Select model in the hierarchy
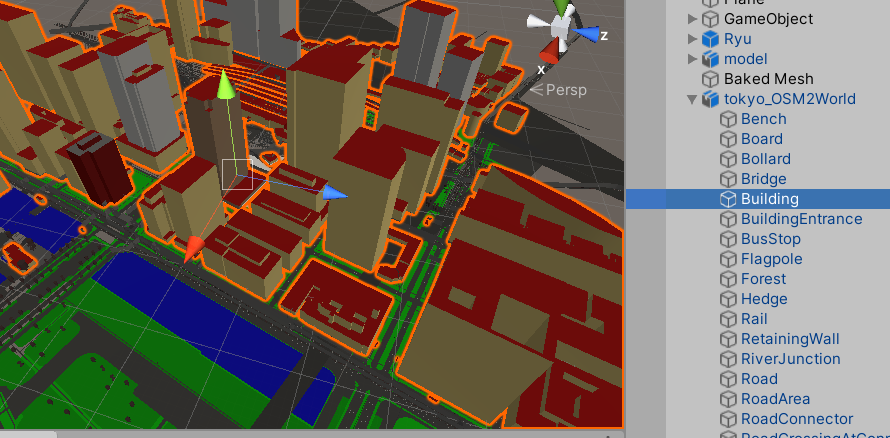Image resolution: width=890 pixels, height=438 pixels. [745, 59]
